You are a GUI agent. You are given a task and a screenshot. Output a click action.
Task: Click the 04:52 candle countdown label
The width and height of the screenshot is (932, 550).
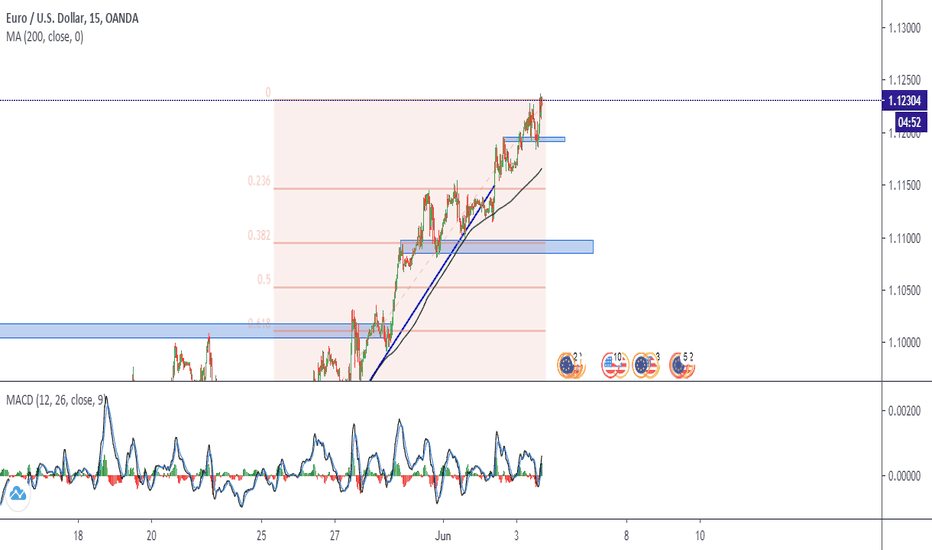[909, 122]
